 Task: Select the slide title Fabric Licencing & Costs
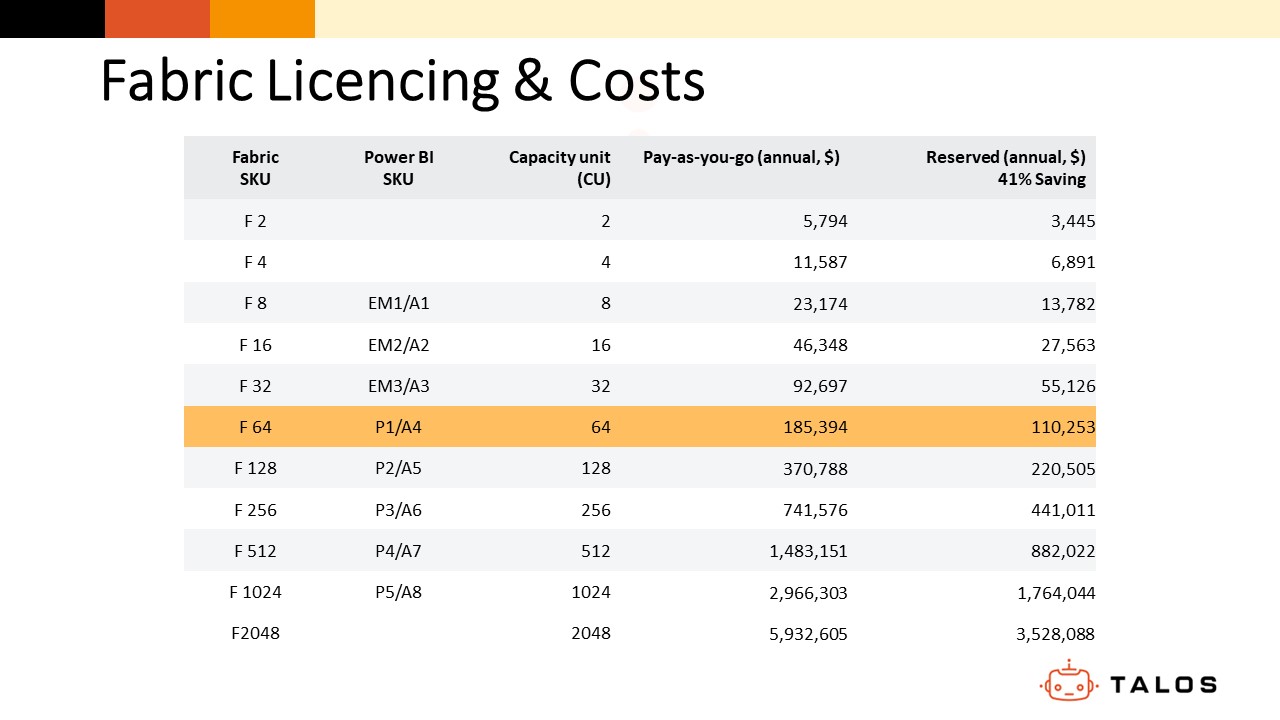[x=402, y=80]
